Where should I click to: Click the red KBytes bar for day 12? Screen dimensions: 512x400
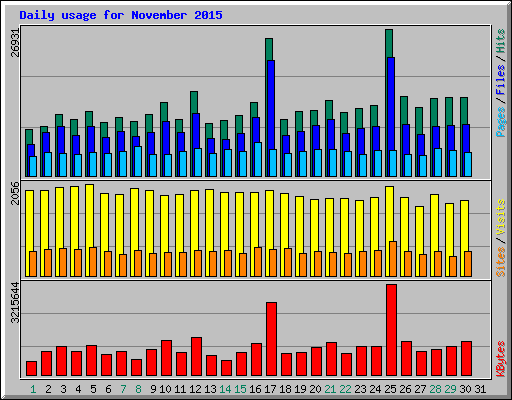pyautogui.click(x=196, y=357)
